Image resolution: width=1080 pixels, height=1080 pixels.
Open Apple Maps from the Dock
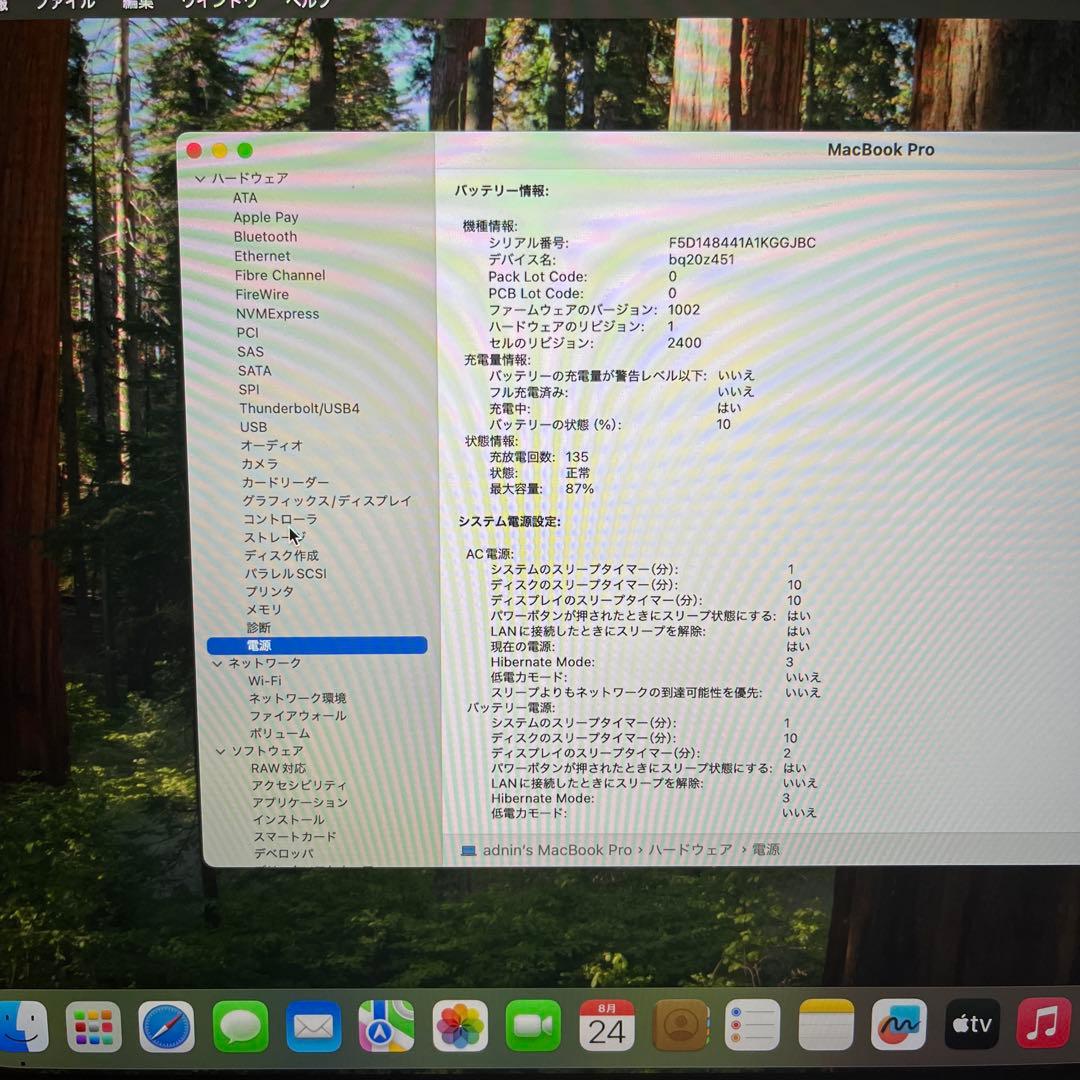tap(386, 1025)
